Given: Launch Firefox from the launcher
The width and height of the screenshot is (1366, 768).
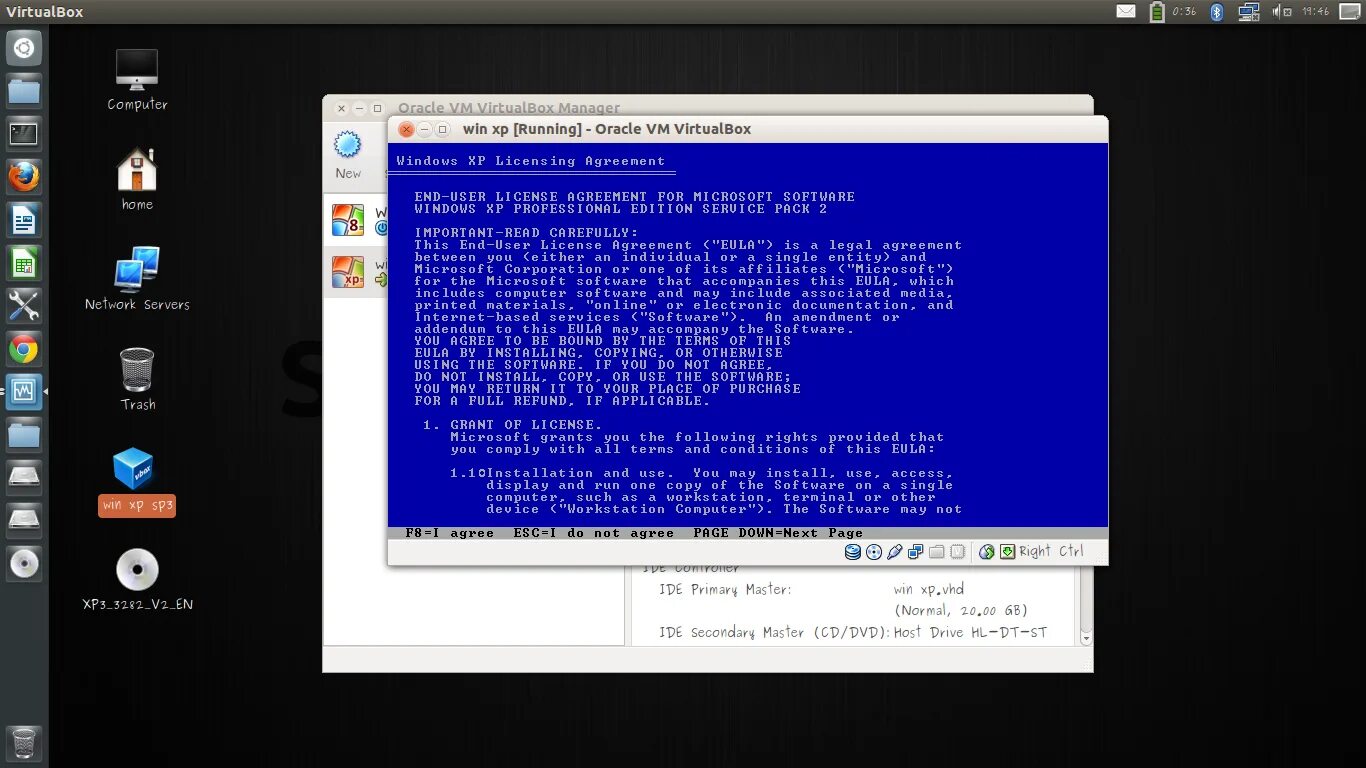Looking at the screenshot, I should click(x=24, y=177).
